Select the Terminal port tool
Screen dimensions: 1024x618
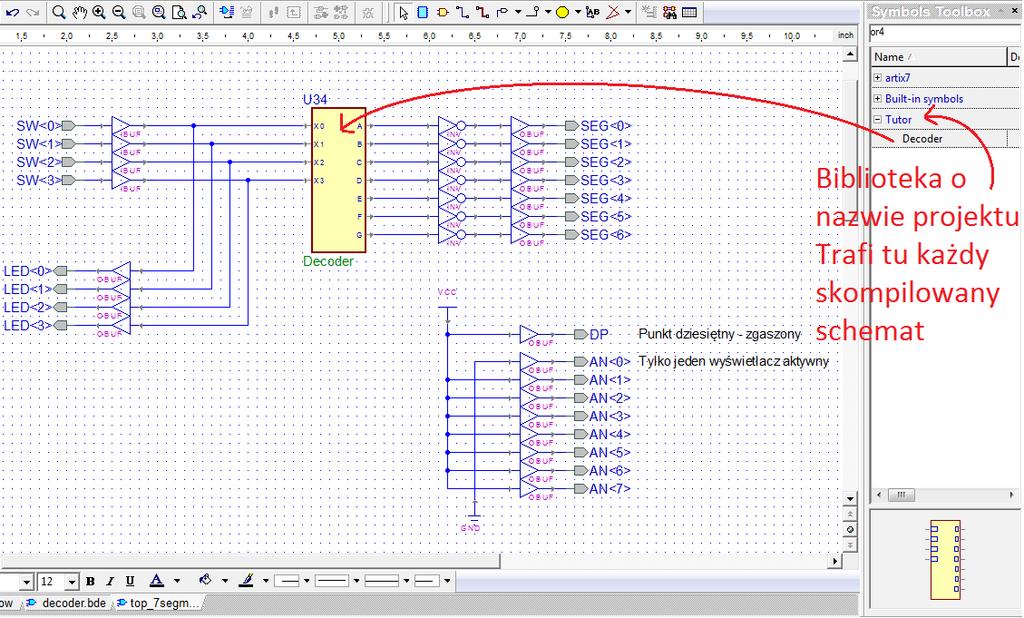click(503, 12)
